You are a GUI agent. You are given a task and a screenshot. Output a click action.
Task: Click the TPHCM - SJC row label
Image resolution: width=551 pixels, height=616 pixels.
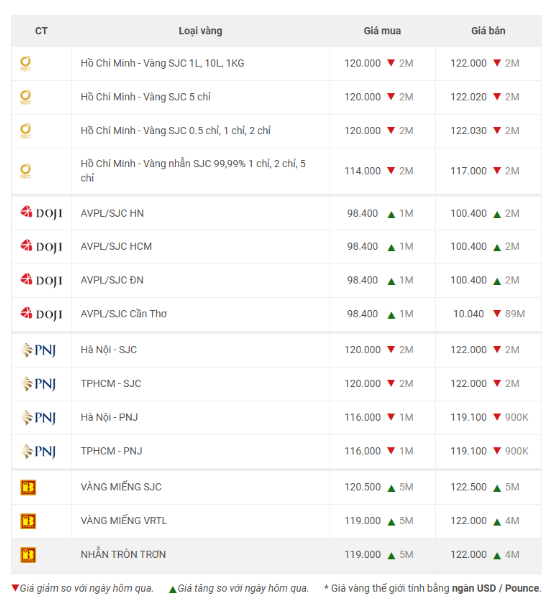tap(111, 383)
